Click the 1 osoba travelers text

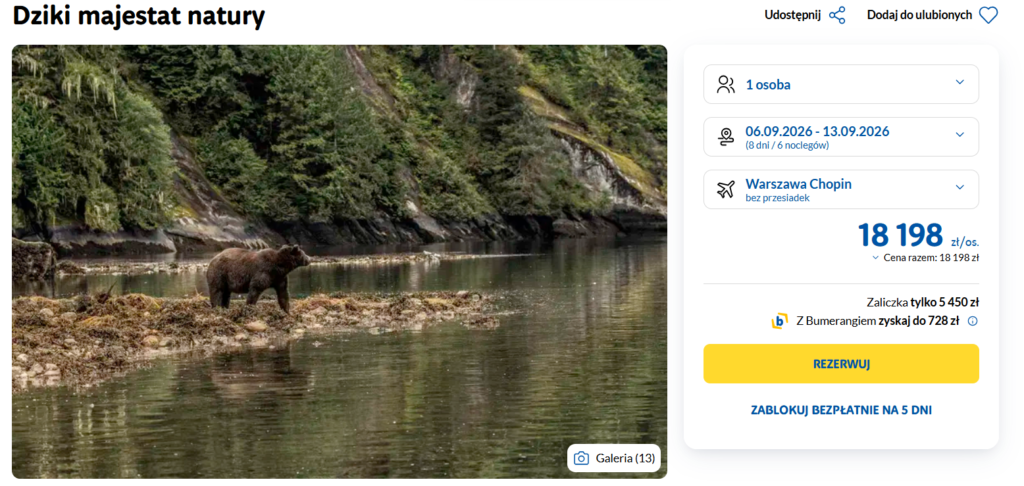coord(768,84)
